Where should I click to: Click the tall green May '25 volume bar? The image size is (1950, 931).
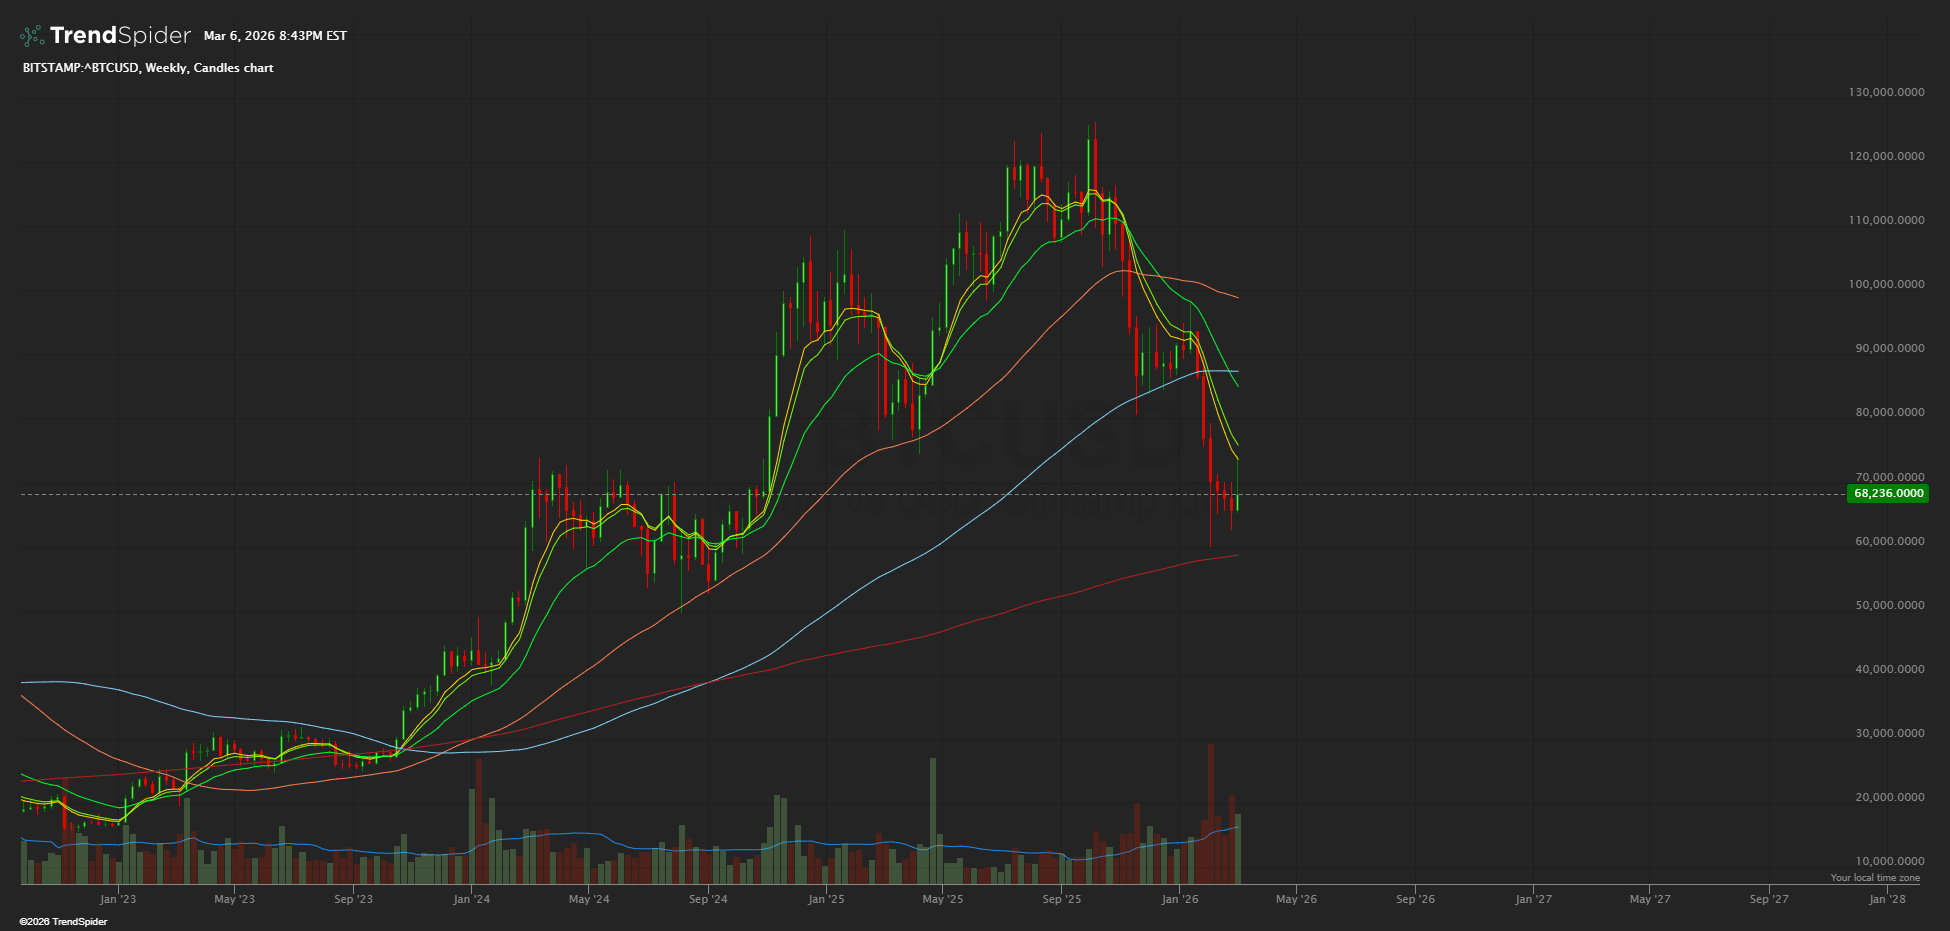pos(933,820)
